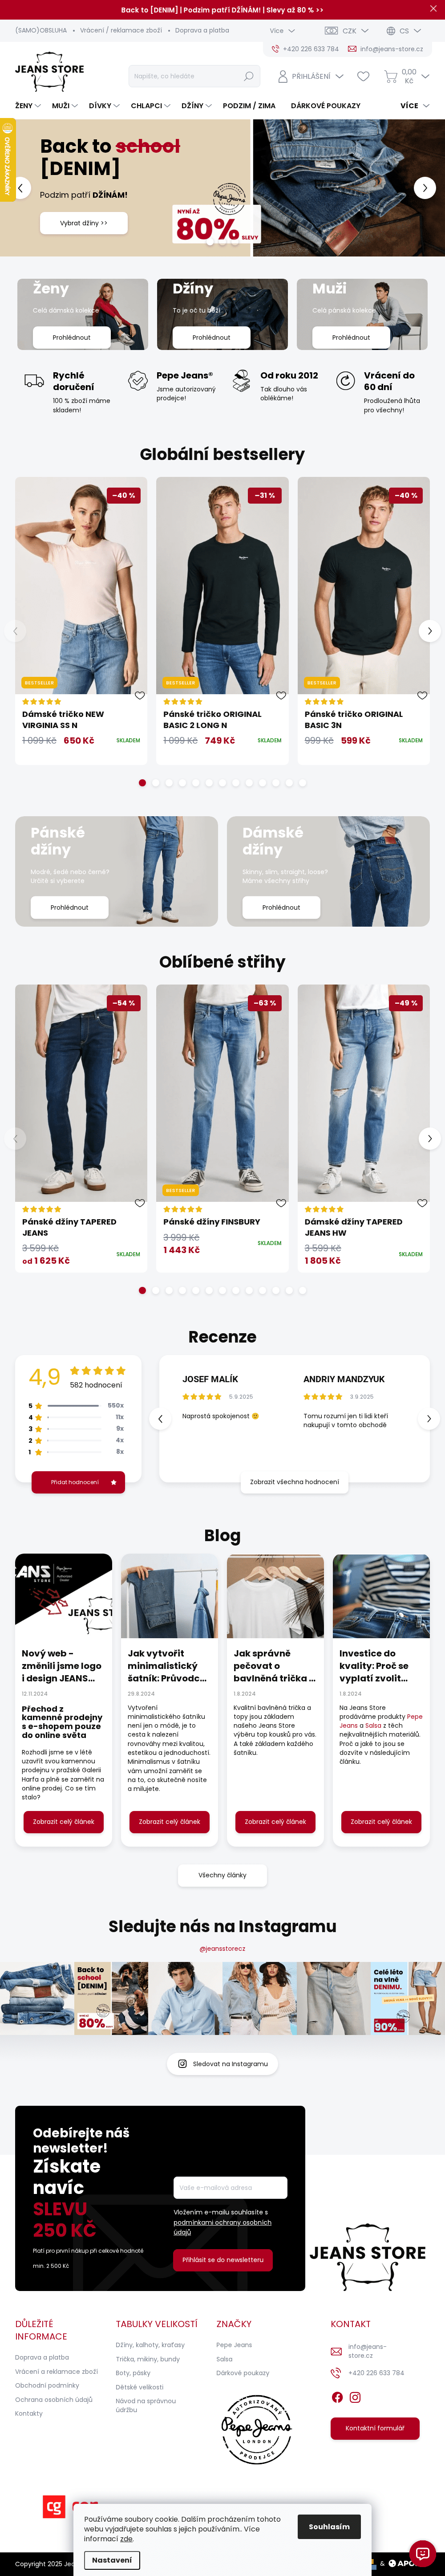Click the Souhlasím cookie button
The image size is (445, 2576).
tap(329, 2526)
